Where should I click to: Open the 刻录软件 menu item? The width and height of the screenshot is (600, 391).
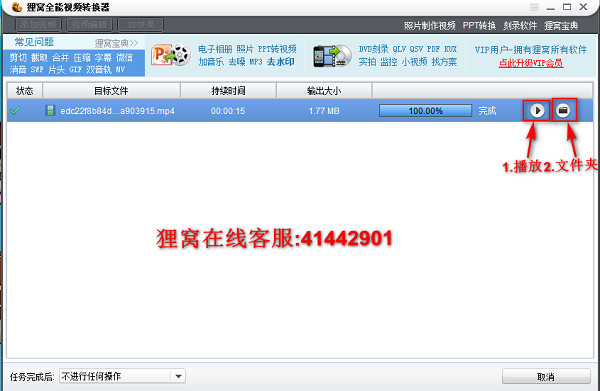[x=520, y=26]
